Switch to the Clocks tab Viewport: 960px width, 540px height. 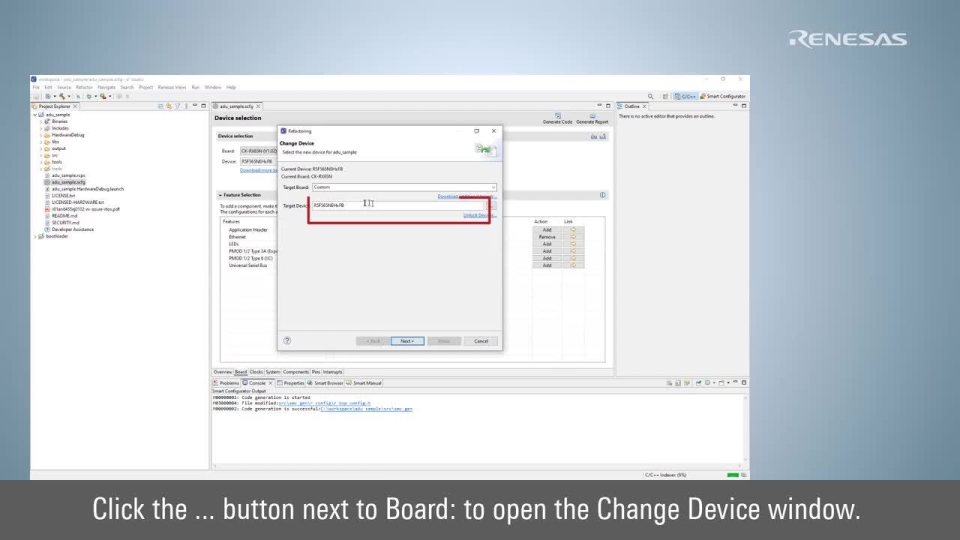256,371
